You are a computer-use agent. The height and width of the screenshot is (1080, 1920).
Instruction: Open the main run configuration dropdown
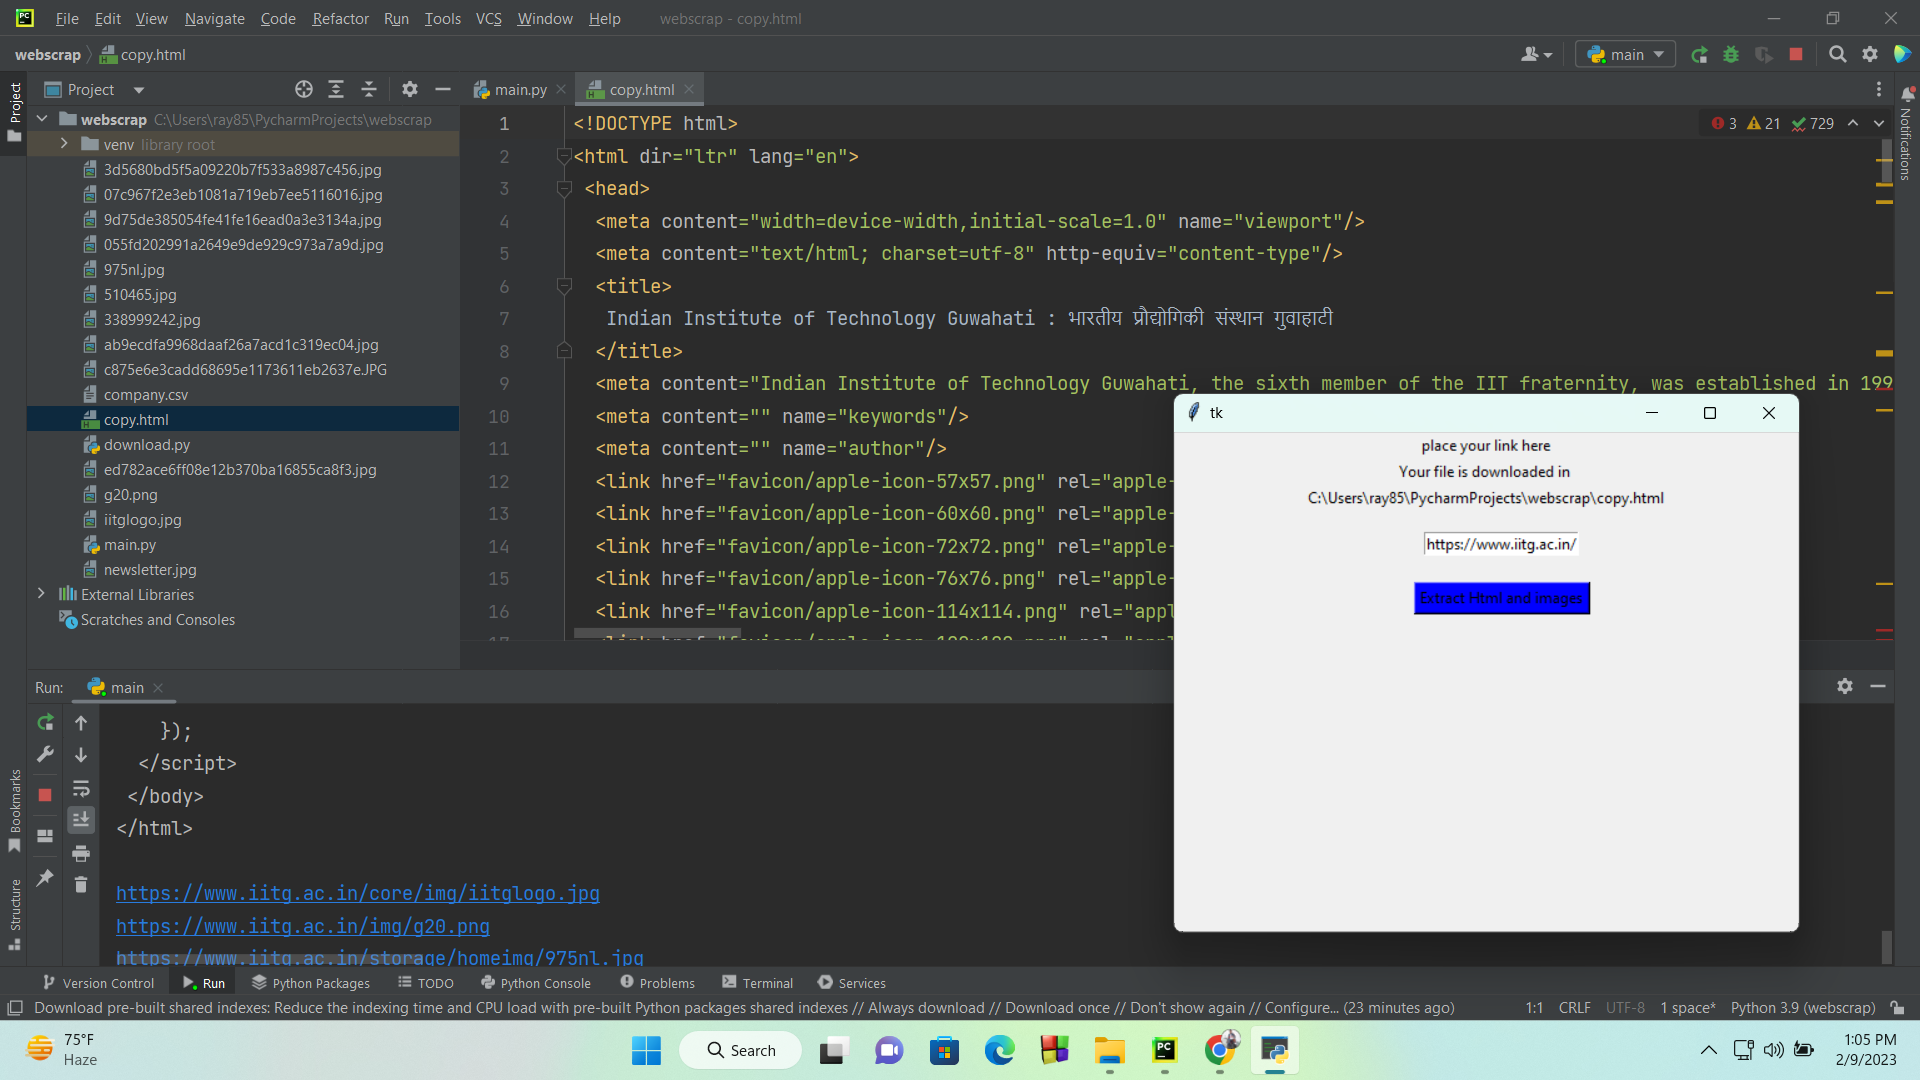(x=1625, y=55)
